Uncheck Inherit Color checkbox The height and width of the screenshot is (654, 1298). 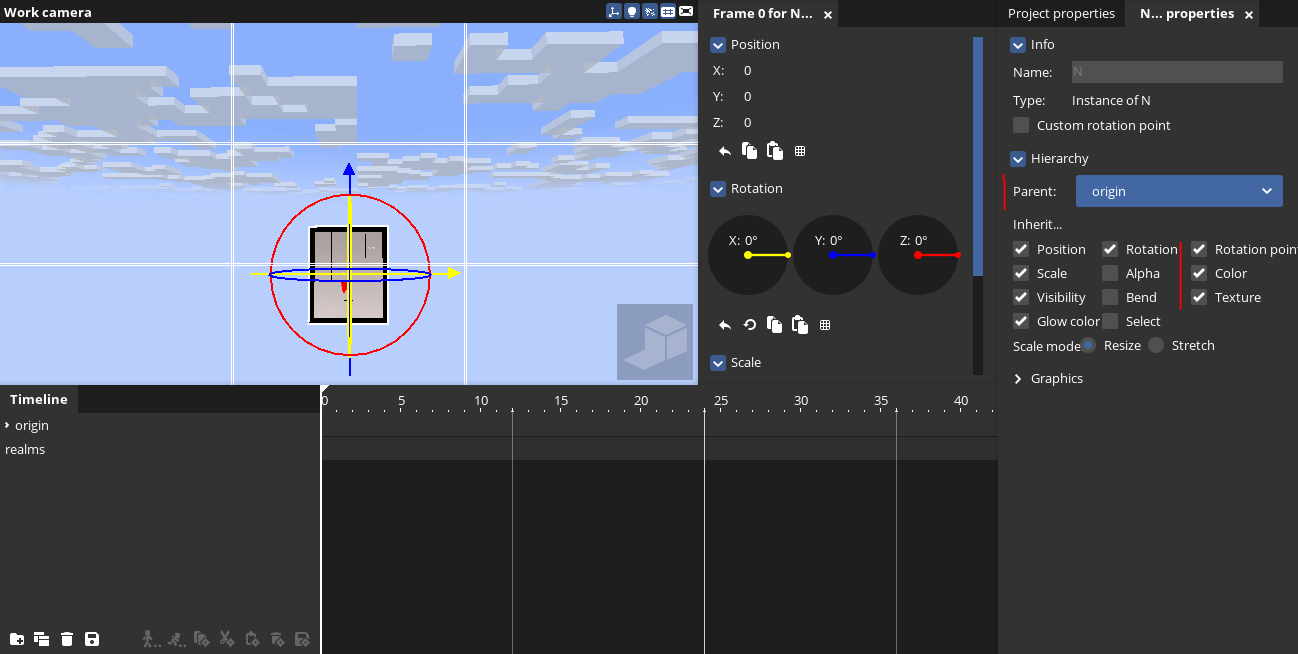click(1199, 273)
